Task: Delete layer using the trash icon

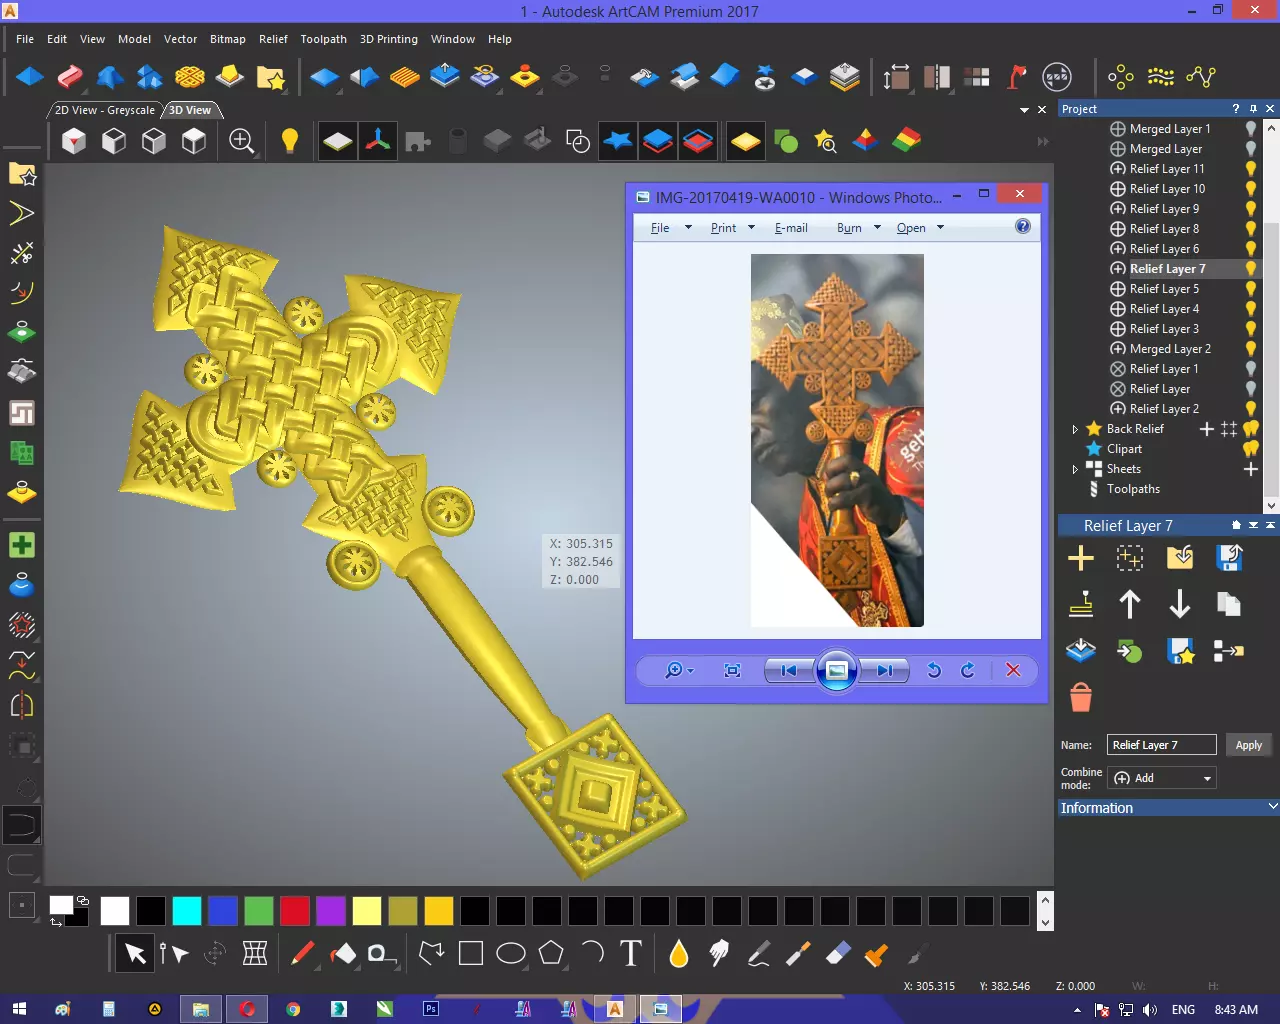Action: pyautogui.click(x=1081, y=697)
